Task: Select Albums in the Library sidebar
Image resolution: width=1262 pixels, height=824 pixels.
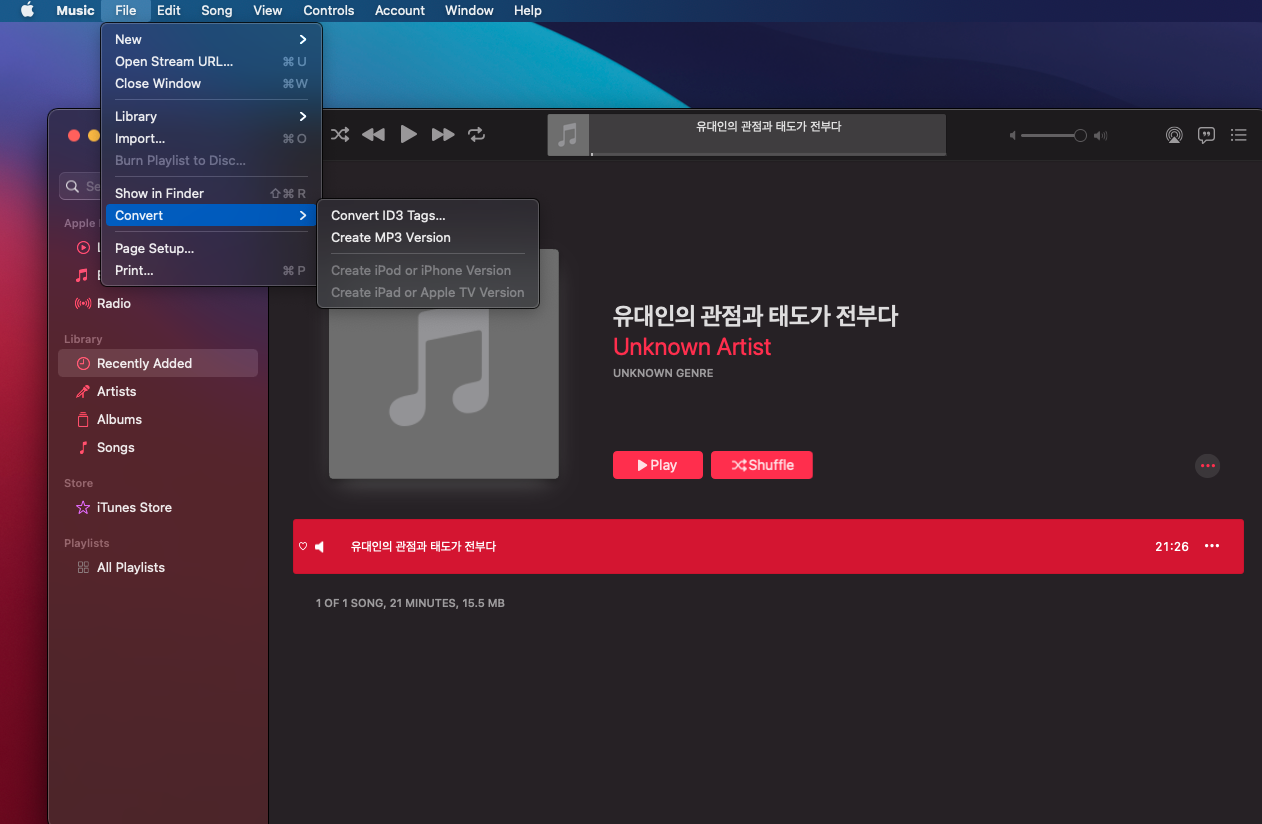Action: tap(158, 419)
